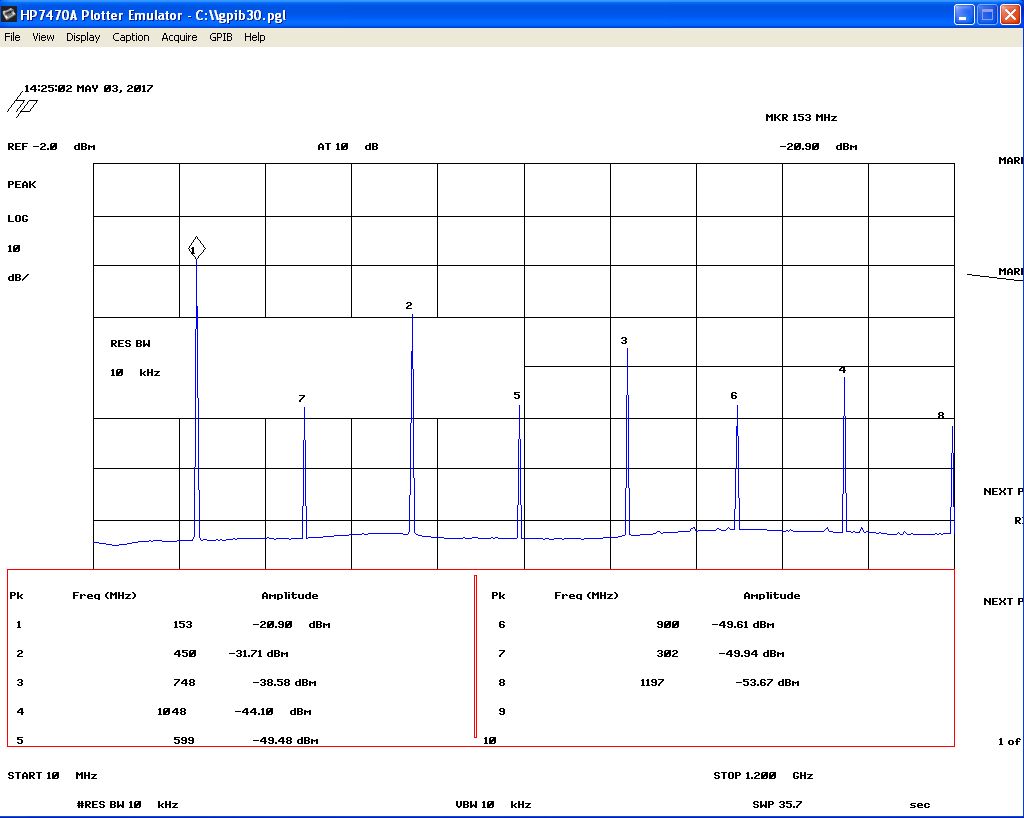The width and height of the screenshot is (1024, 818).
Task: Click the MKR 153 MHz readout text
Action: point(801,118)
